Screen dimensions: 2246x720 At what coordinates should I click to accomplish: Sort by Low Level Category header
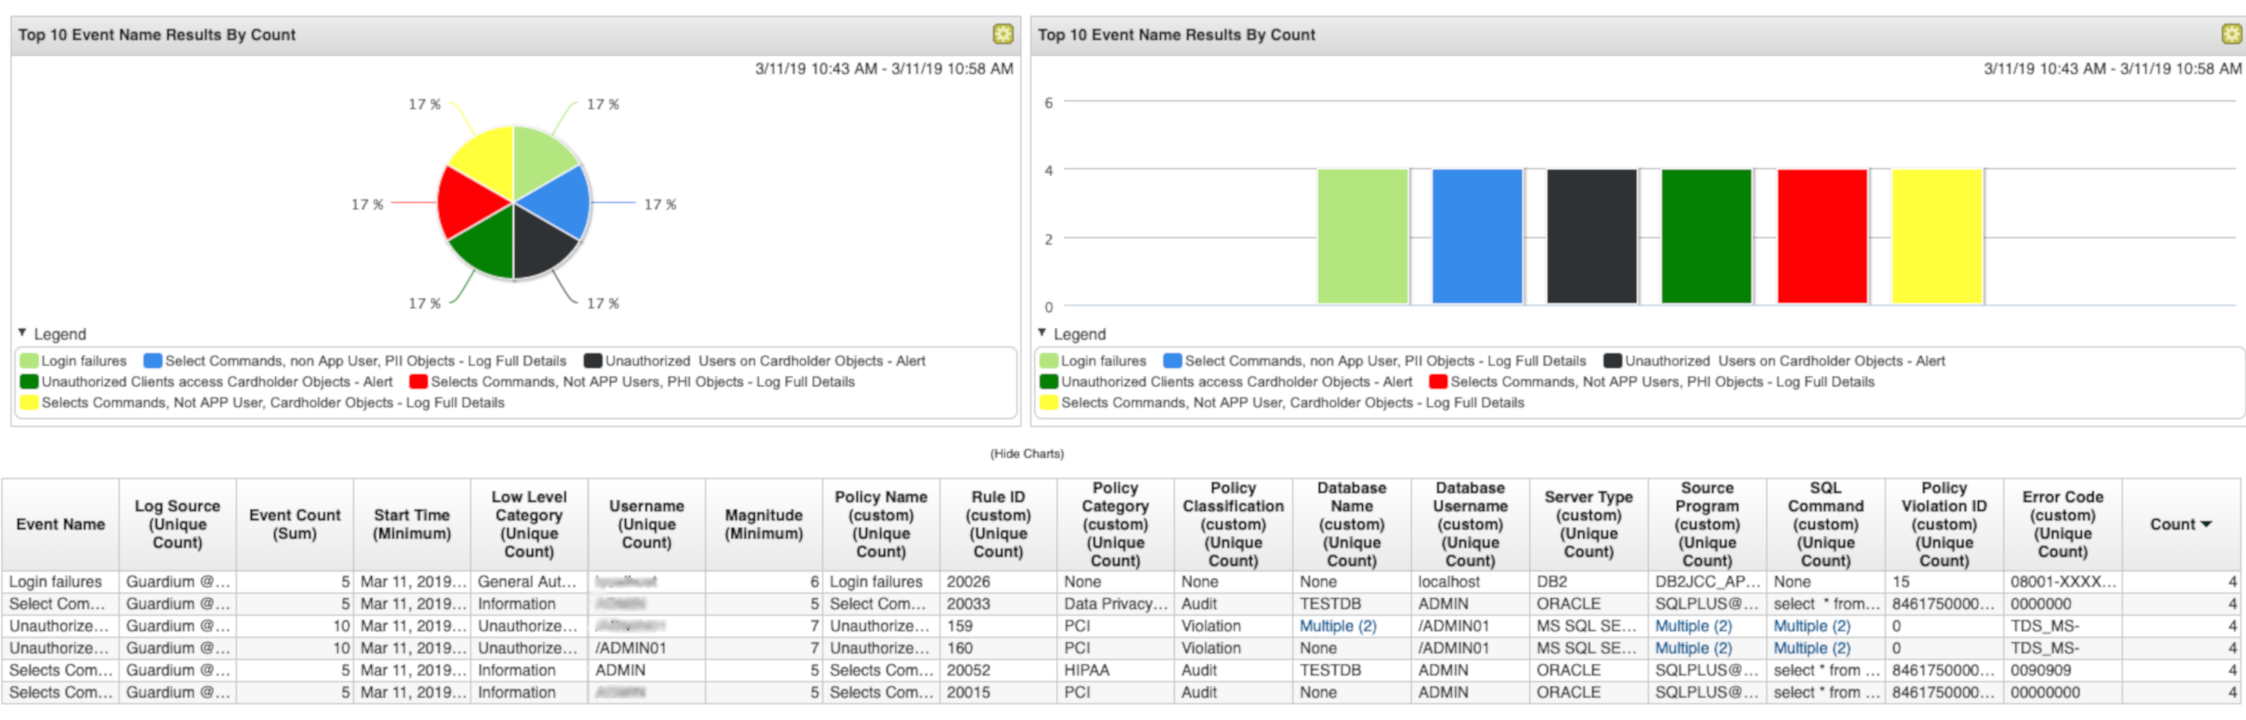[529, 524]
